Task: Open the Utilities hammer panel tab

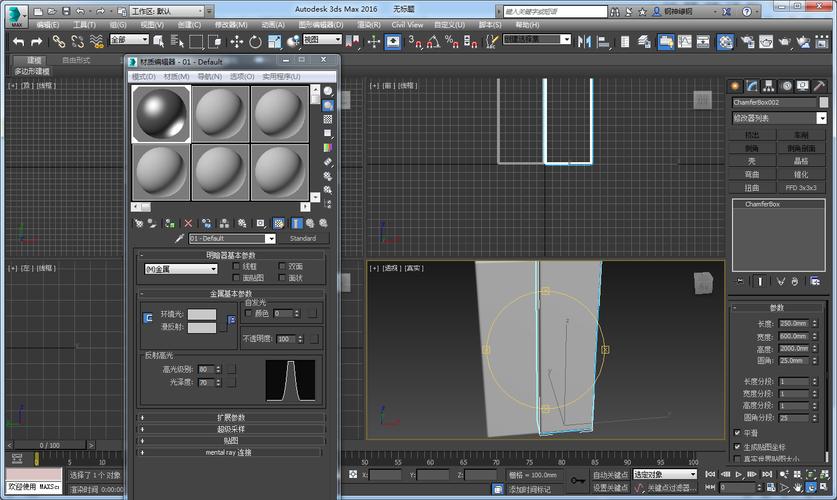Action: pos(820,86)
